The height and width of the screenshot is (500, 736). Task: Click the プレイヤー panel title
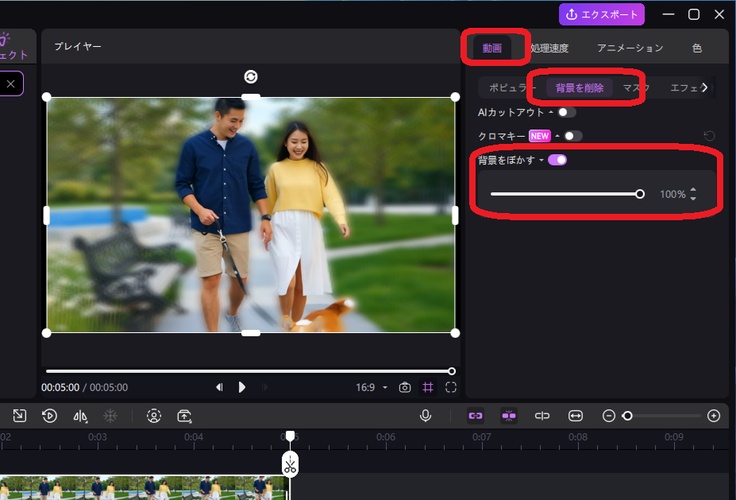coord(77,46)
